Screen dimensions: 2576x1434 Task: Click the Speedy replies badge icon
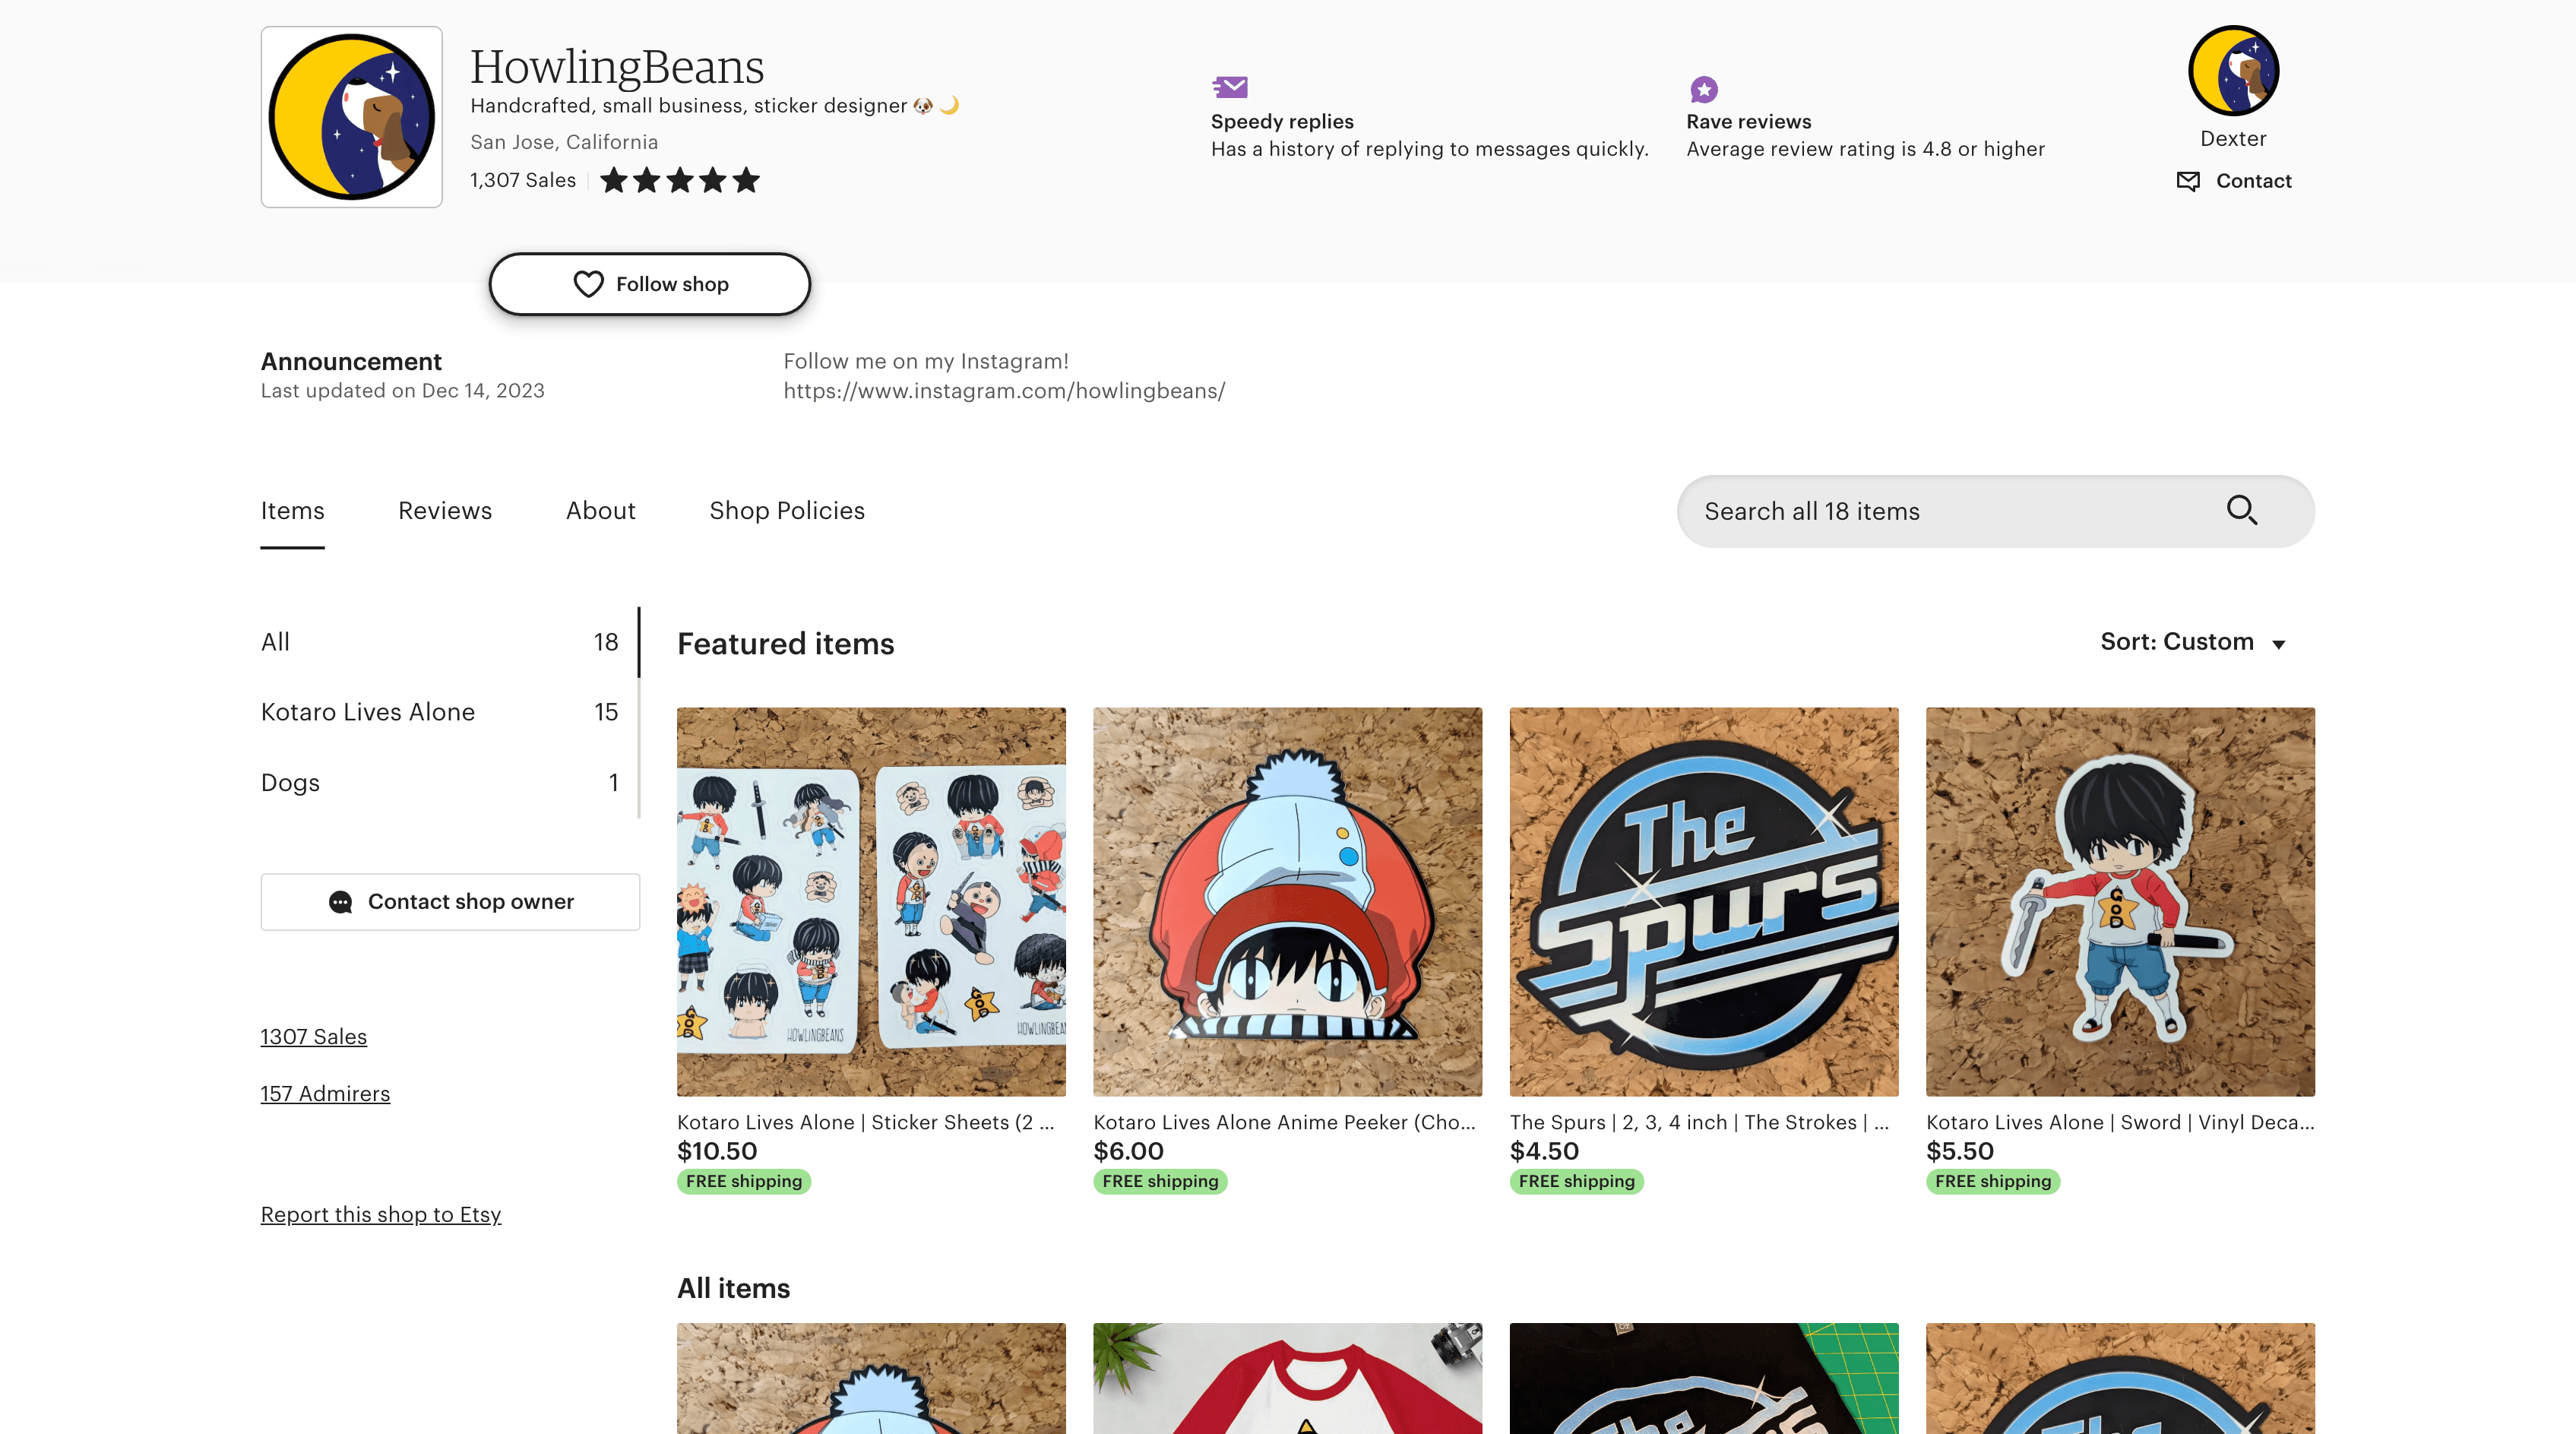click(1230, 87)
